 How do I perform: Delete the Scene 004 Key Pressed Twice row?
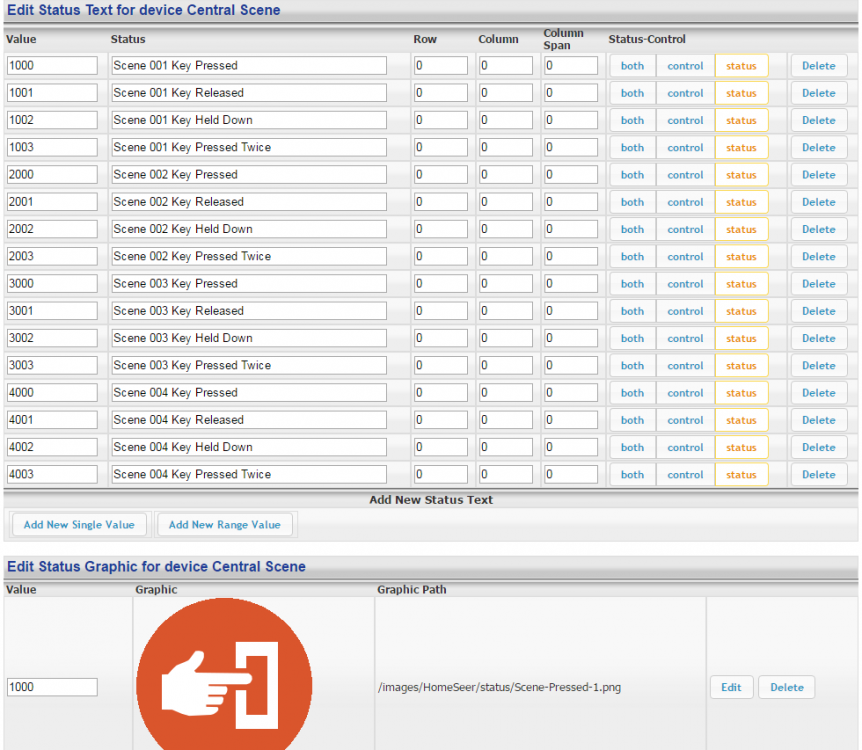(818, 475)
